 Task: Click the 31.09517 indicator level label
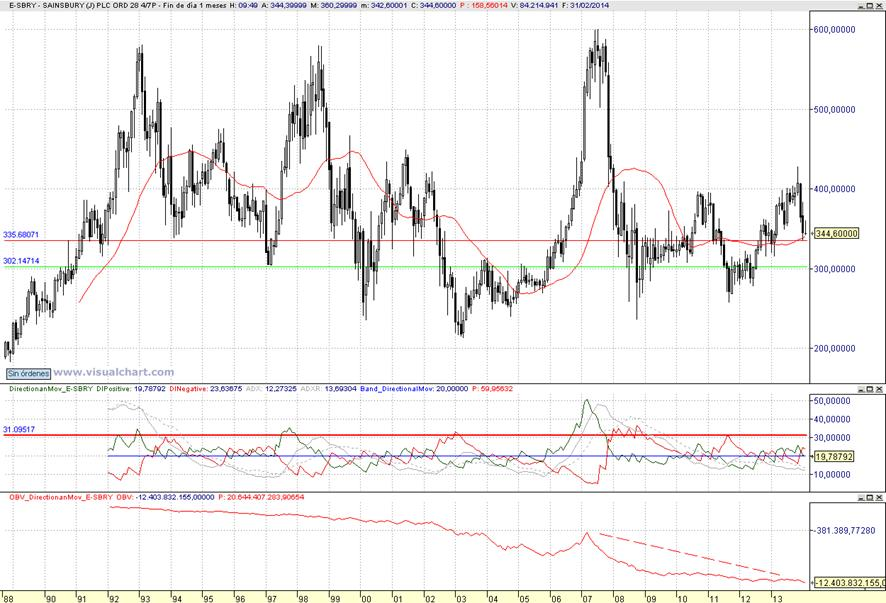[x=19, y=430]
